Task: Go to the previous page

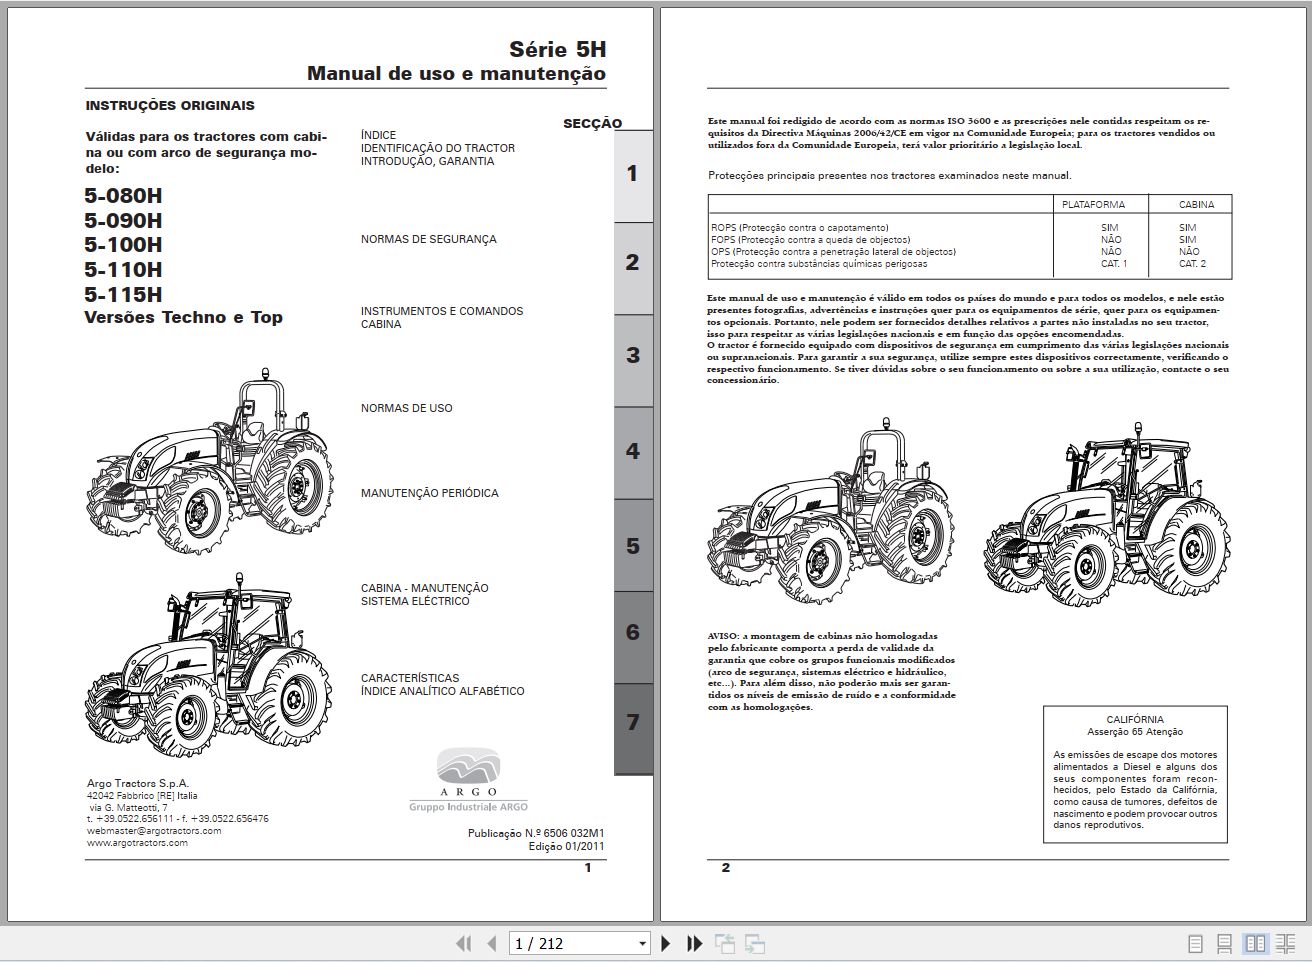Action: pos(491,943)
